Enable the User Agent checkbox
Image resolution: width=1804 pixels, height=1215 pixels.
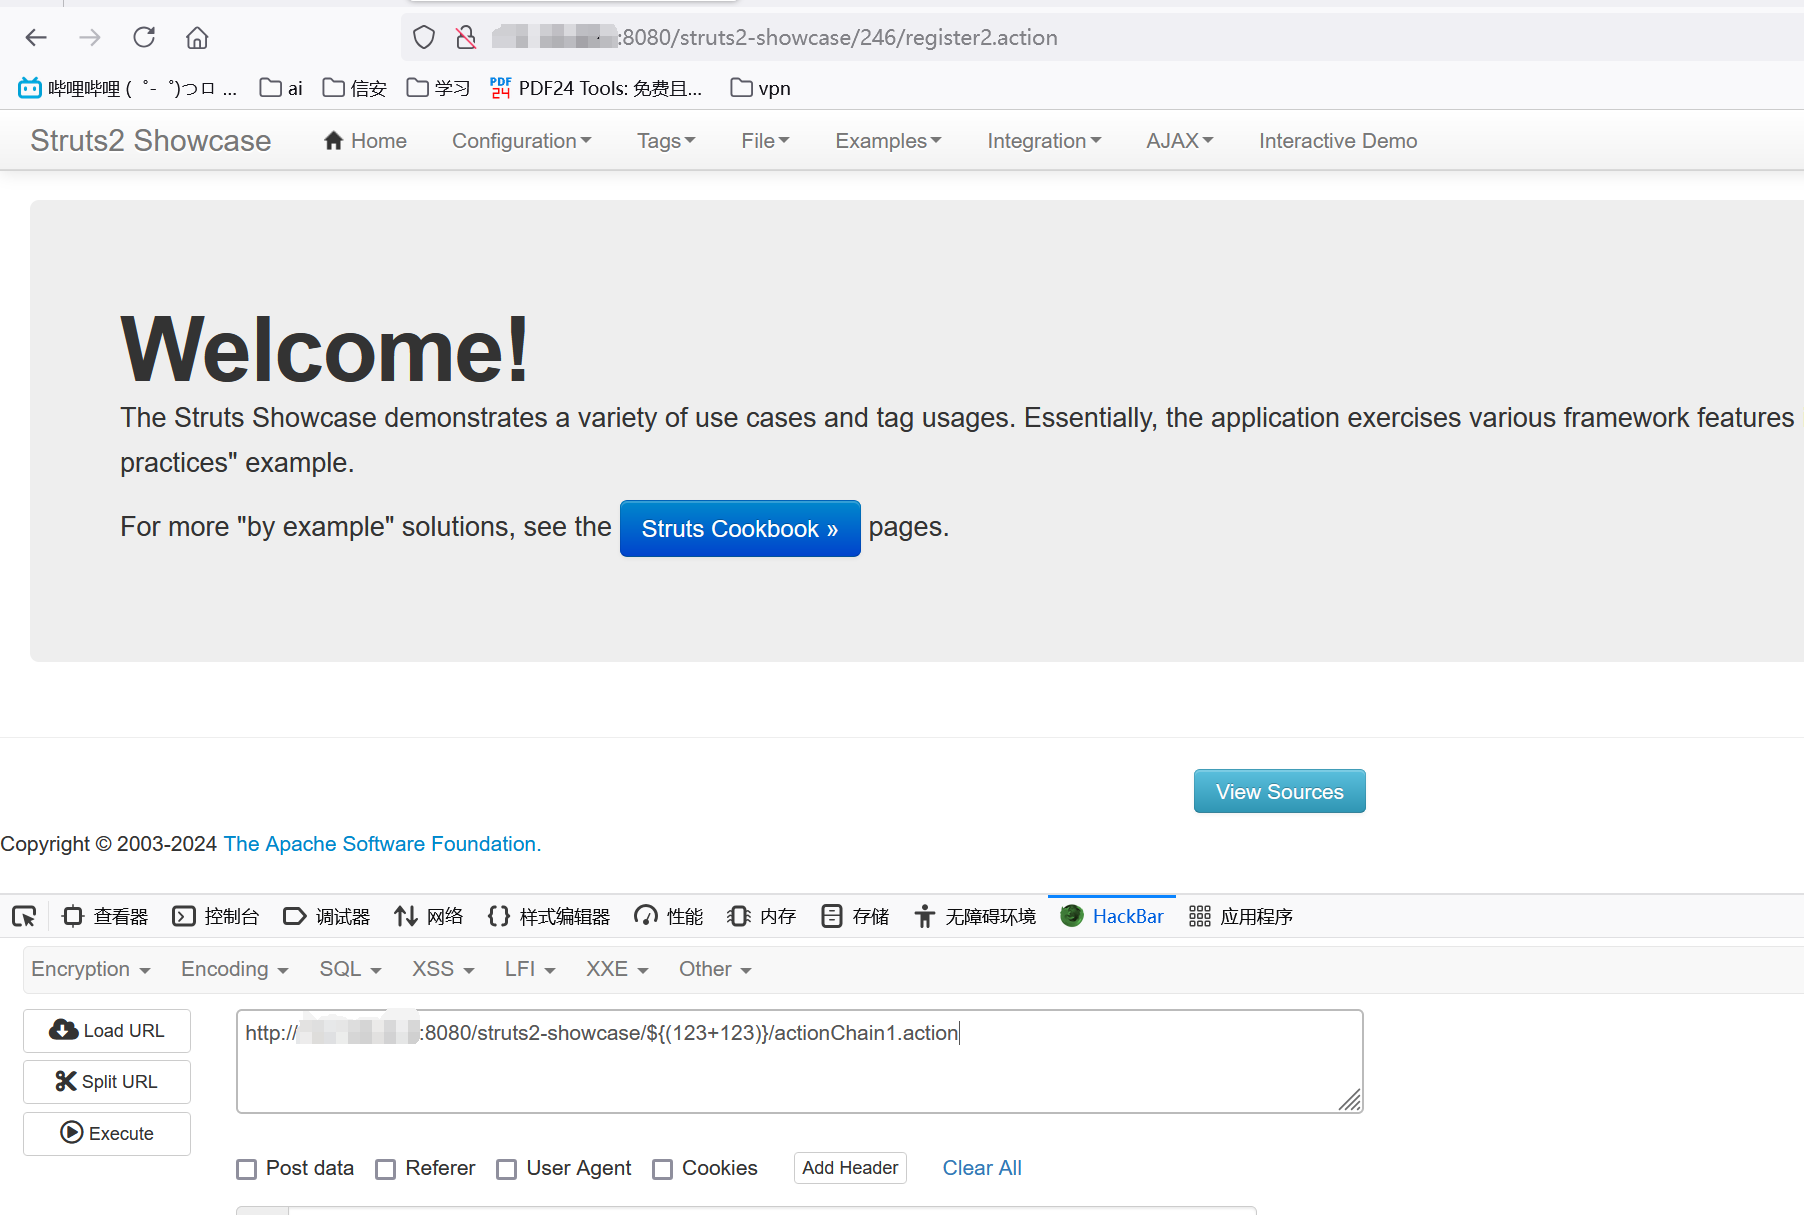tap(507, 1169)
